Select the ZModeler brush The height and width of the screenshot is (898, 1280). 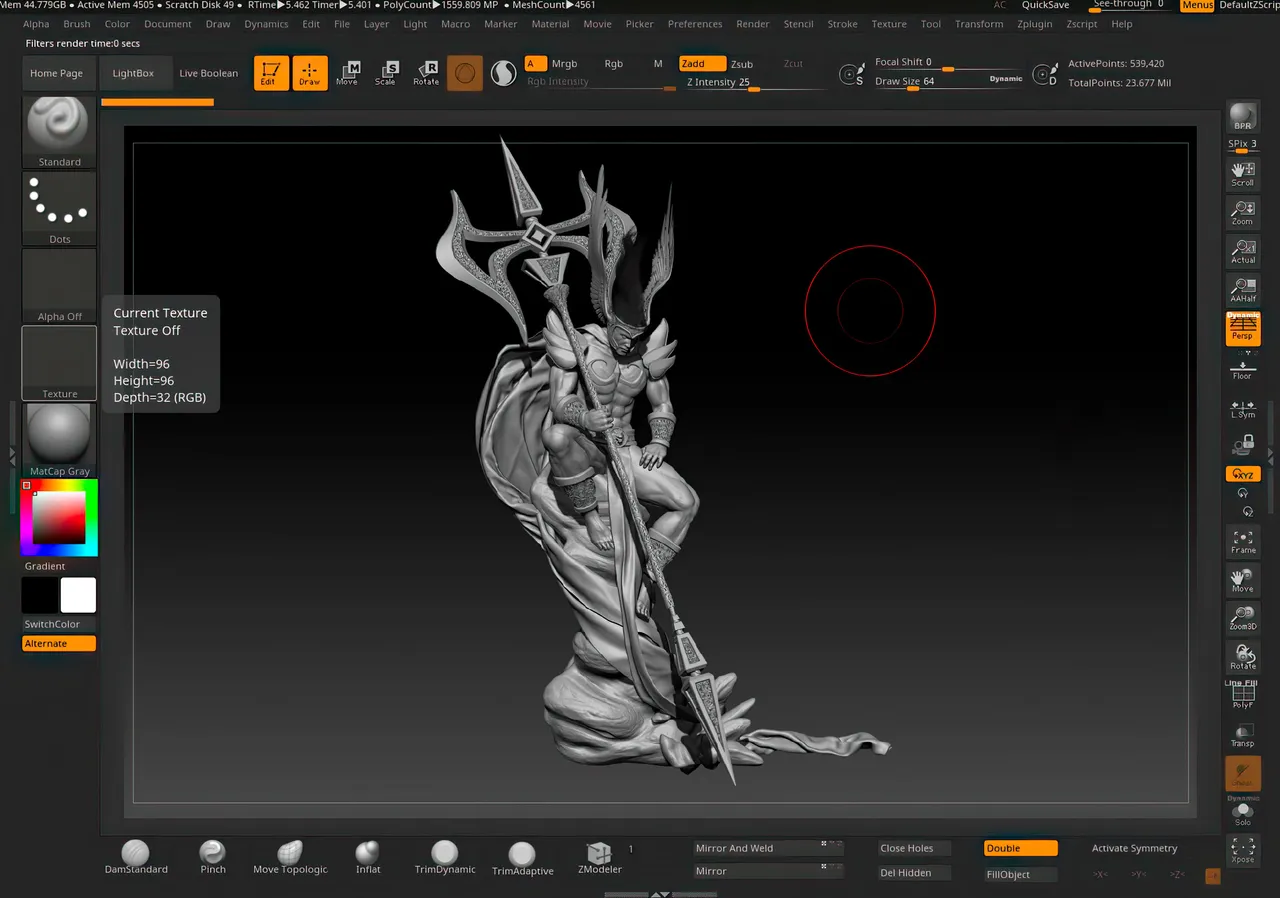pos(599,857)
